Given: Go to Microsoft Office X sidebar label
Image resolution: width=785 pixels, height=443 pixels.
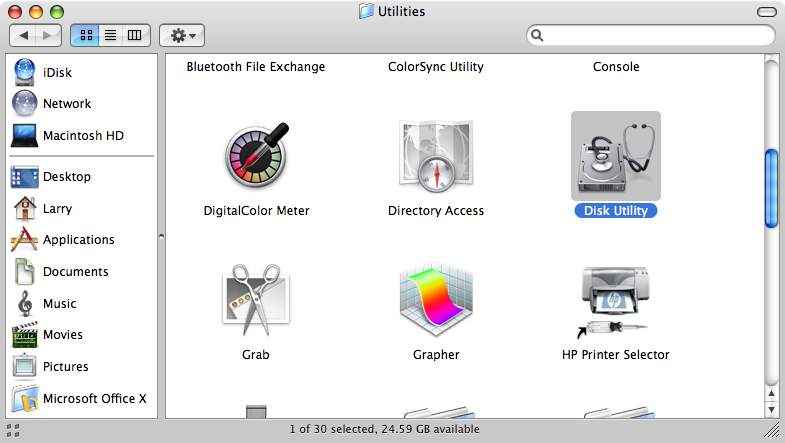Looking at the screenshot, I should coord(95,399).
